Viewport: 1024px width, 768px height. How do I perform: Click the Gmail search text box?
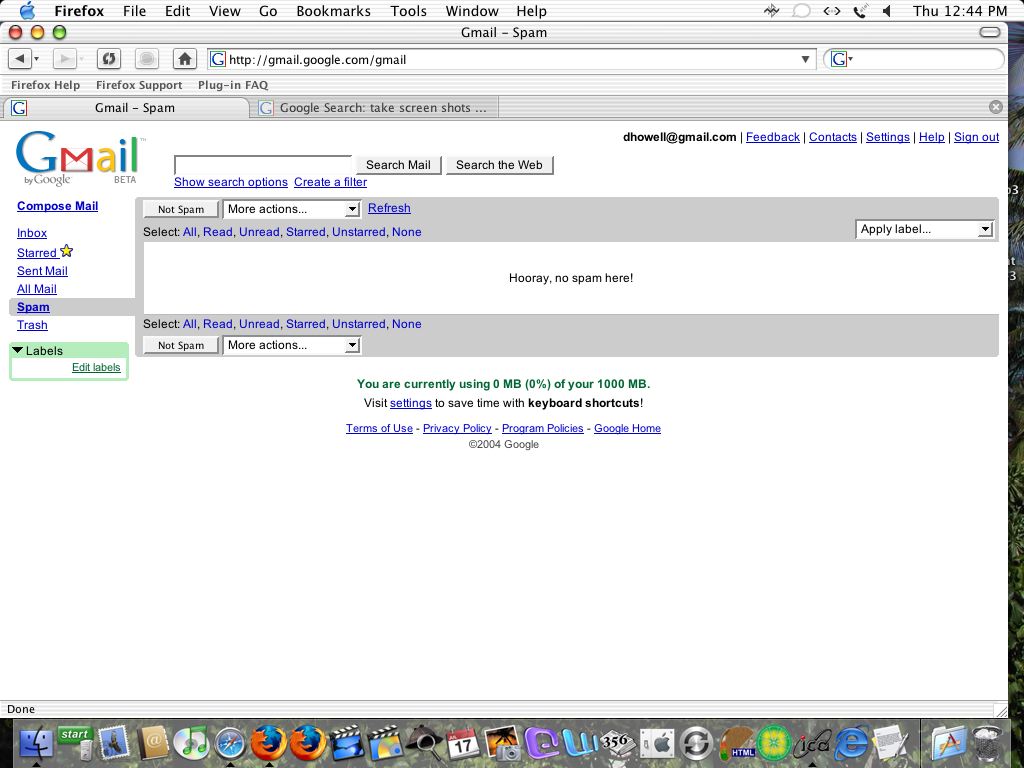[x=263, y=165]
